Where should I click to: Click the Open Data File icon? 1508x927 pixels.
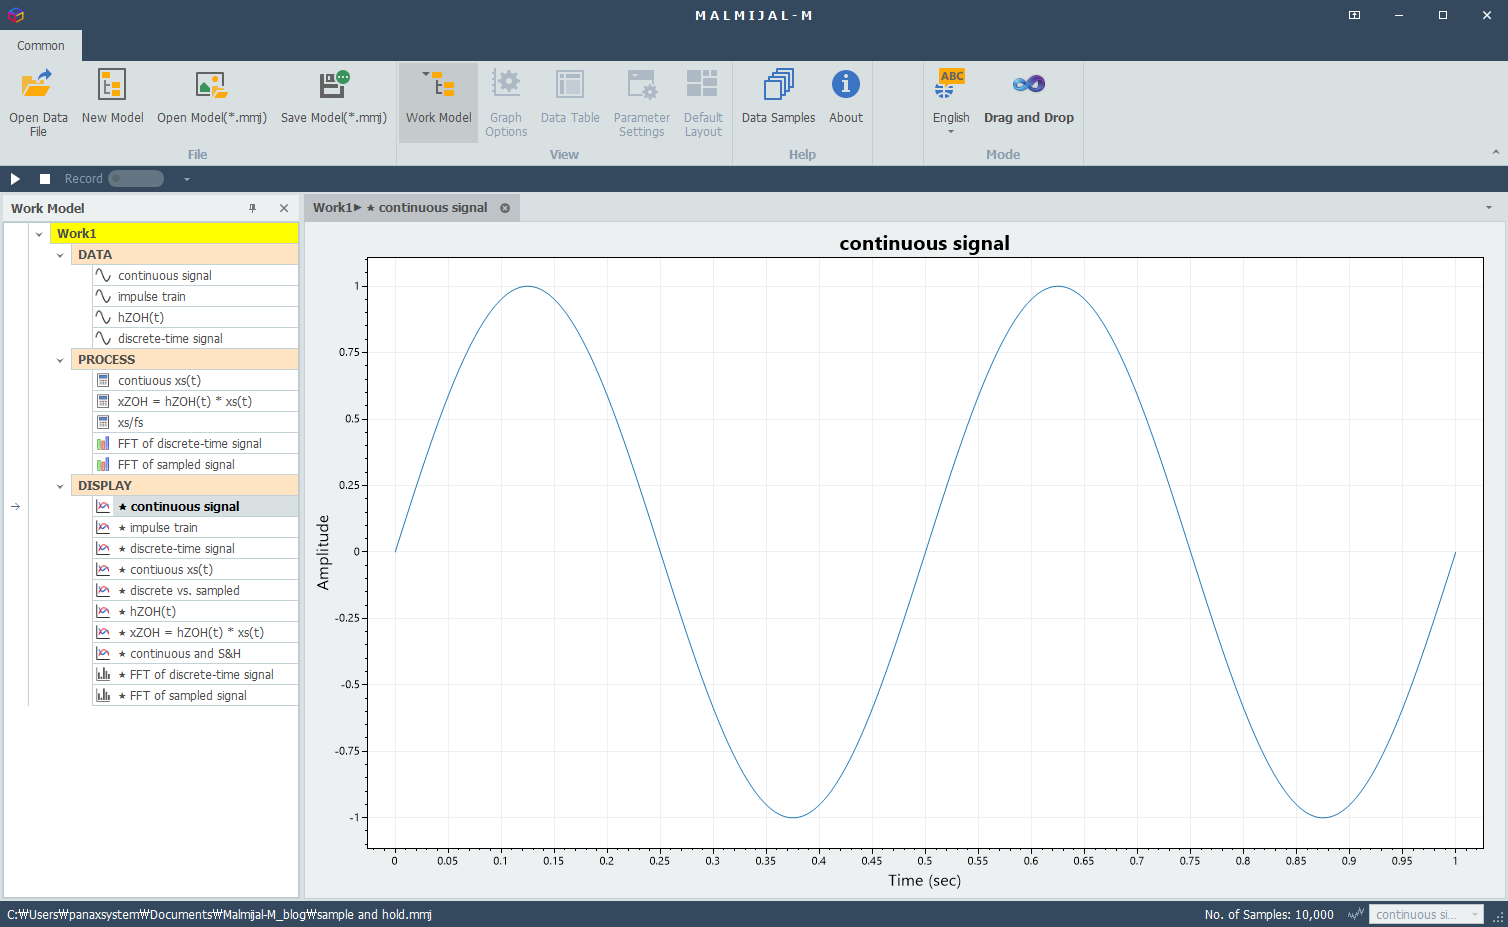tap(38, 84)
